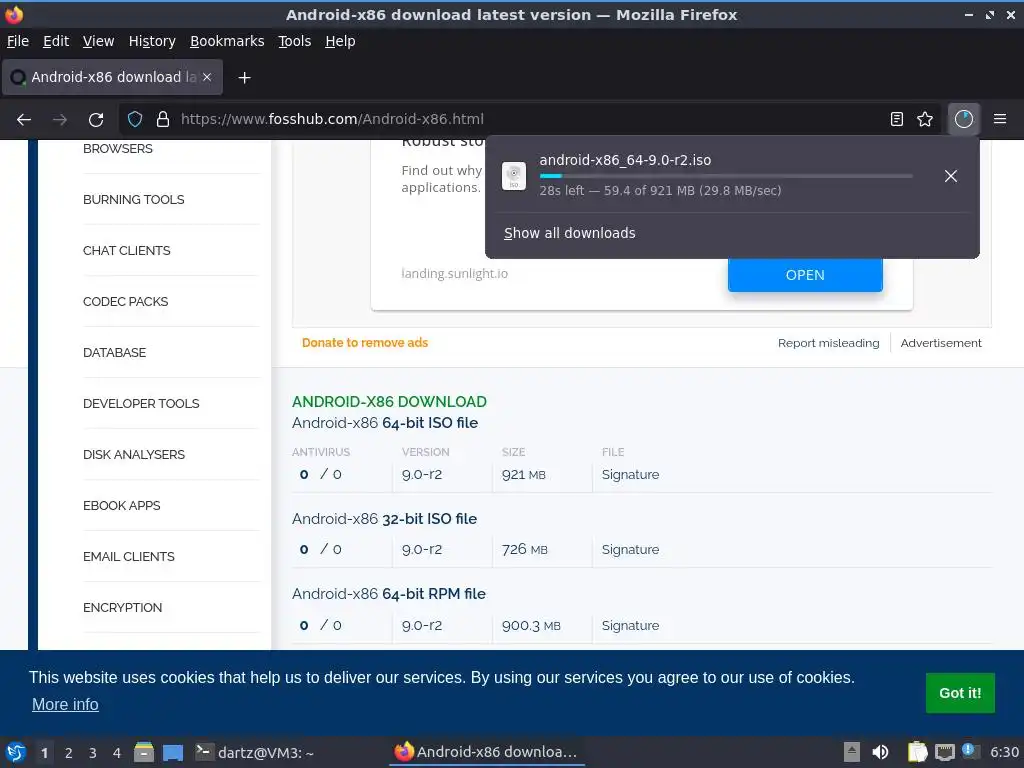
Task: Open the EBOOK APPS category
Action: 121,505
